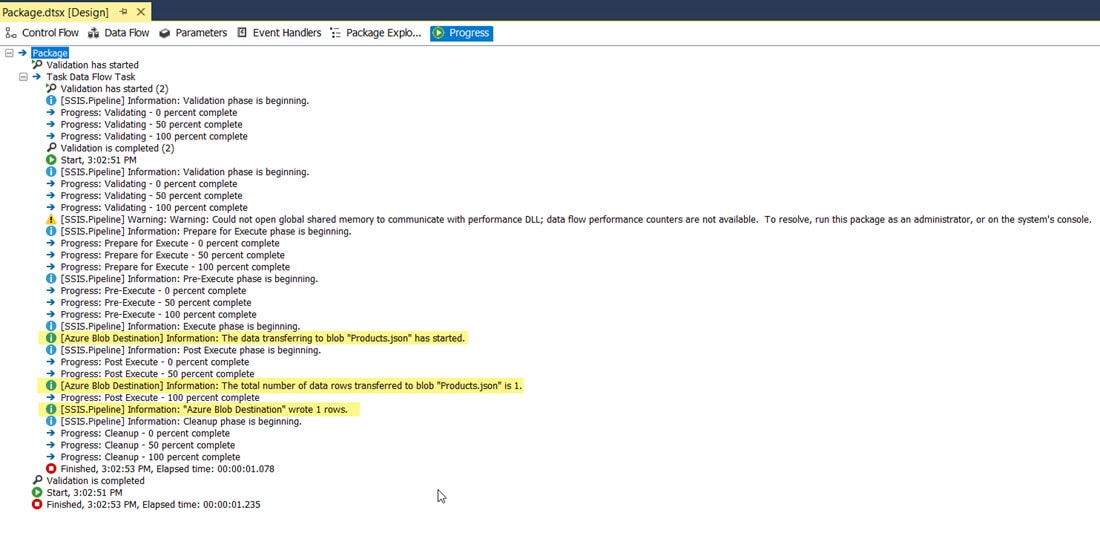Click arrow icon of Pre-Execute - 0 percent complete
1100x536 pixels.
pos(51,290)
